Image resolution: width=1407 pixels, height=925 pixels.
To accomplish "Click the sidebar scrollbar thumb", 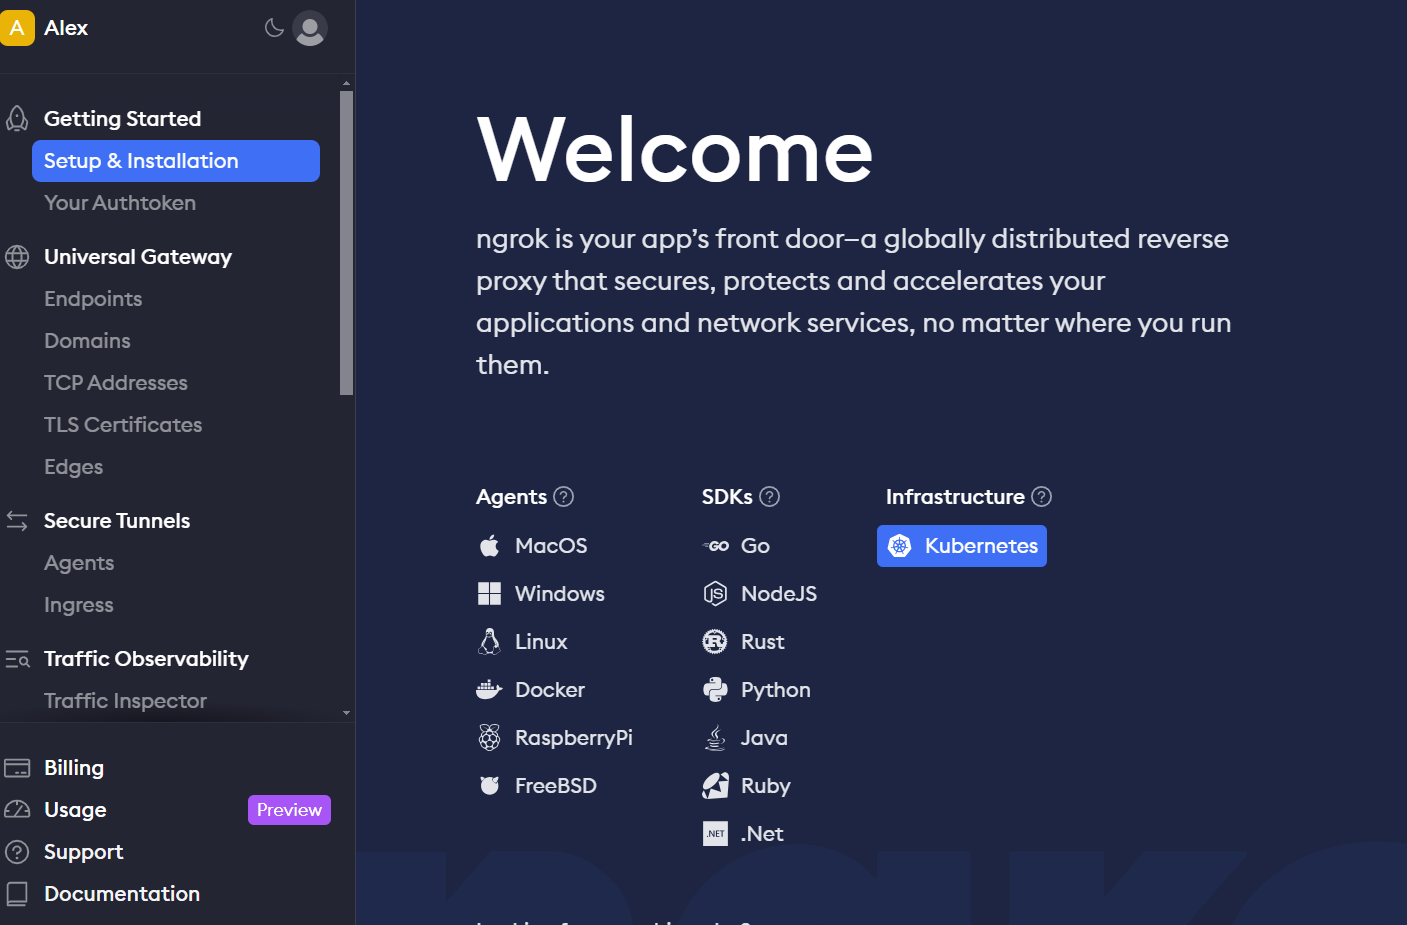I will point(346,243).
